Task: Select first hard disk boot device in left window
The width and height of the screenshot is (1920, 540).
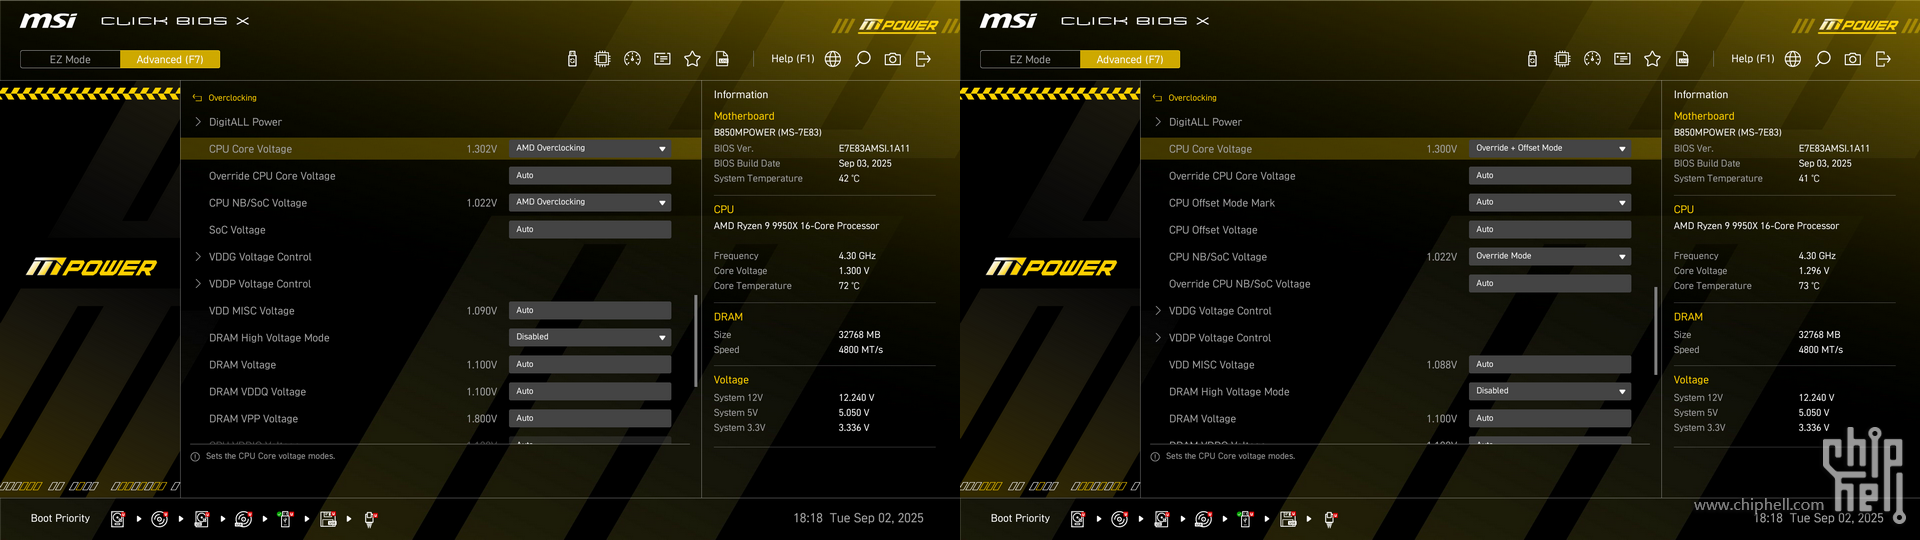Action: (x=118, y=519)
